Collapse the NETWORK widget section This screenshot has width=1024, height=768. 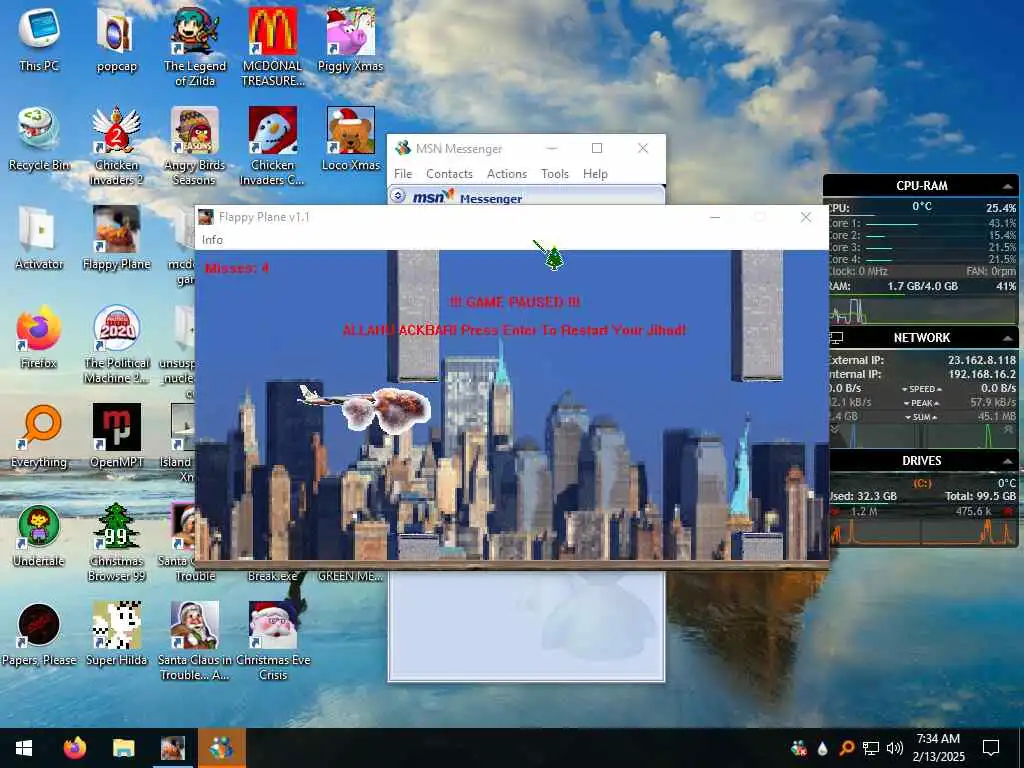click(1008, 338)
